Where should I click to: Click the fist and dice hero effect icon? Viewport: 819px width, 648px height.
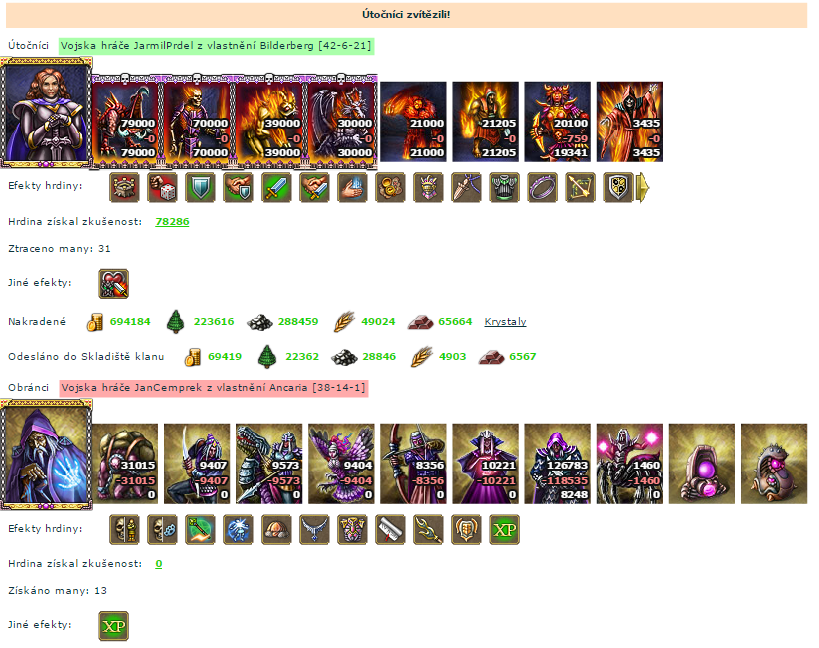162,187
